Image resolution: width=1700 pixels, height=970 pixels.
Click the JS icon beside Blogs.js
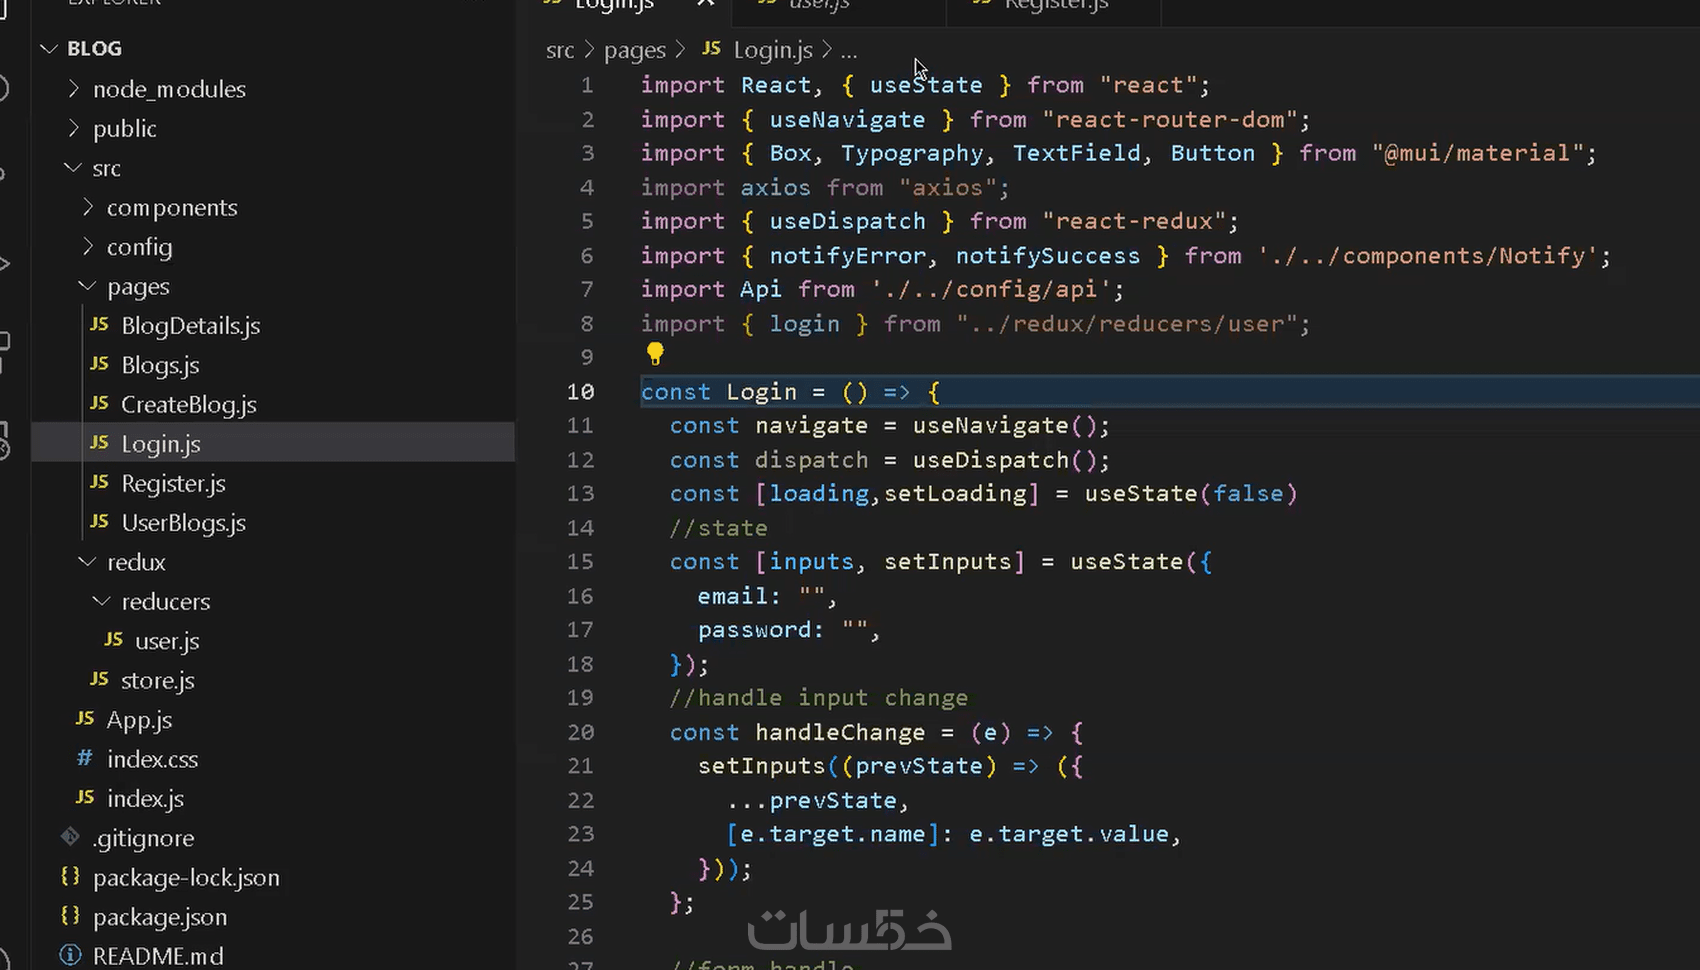[x=99, y=364]
